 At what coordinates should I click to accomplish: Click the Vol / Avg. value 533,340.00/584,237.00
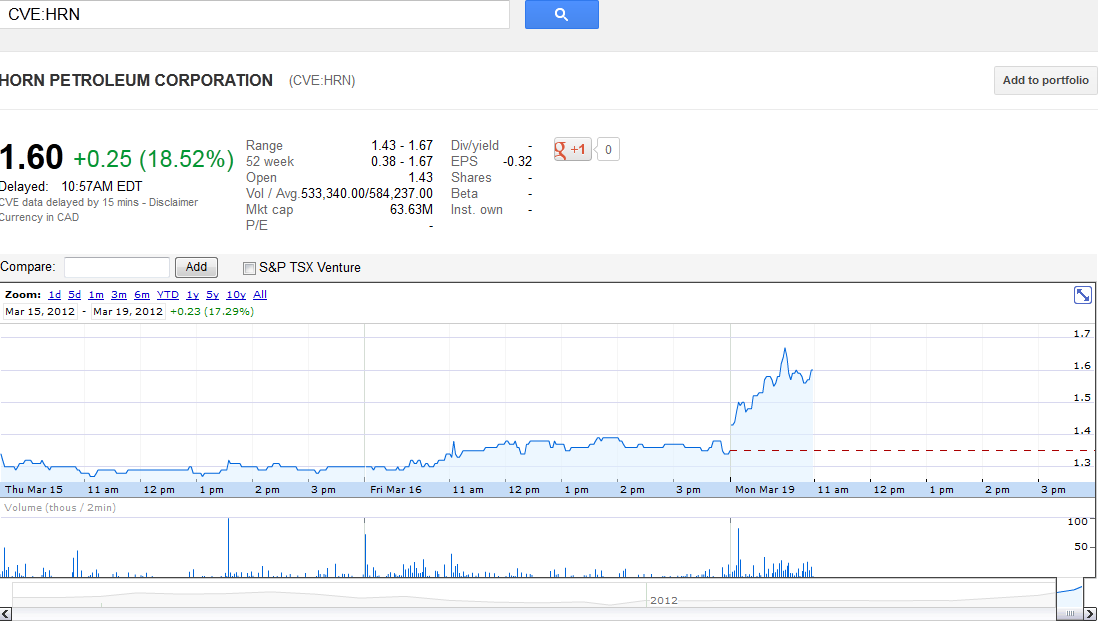click(x=367, y=193)
